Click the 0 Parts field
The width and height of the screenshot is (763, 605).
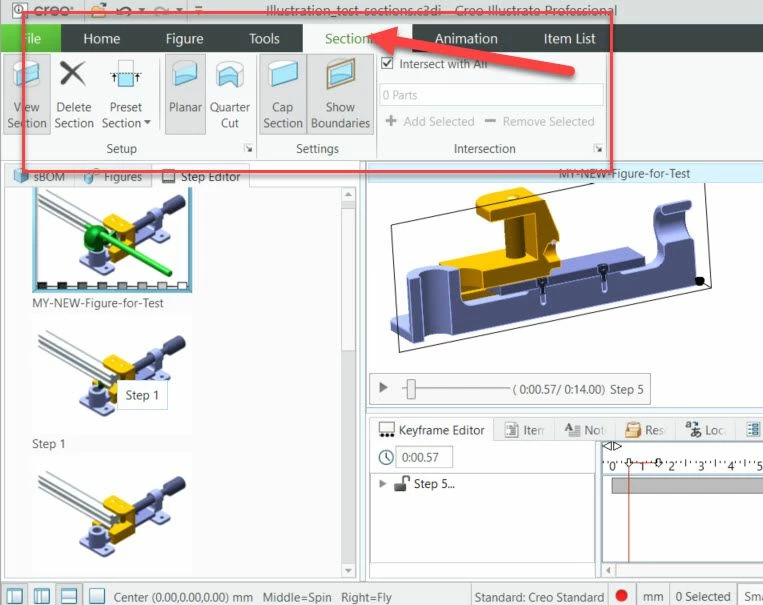[491, 95]
